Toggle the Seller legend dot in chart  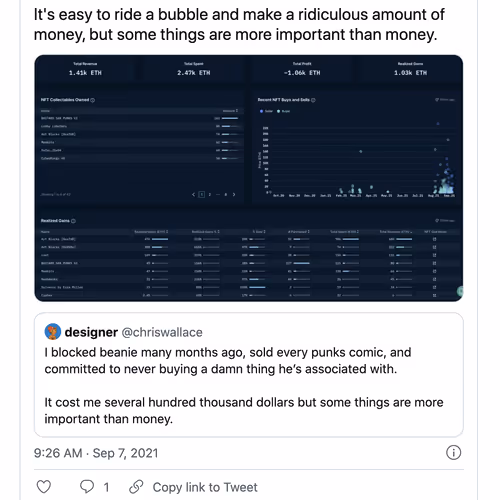262,111
